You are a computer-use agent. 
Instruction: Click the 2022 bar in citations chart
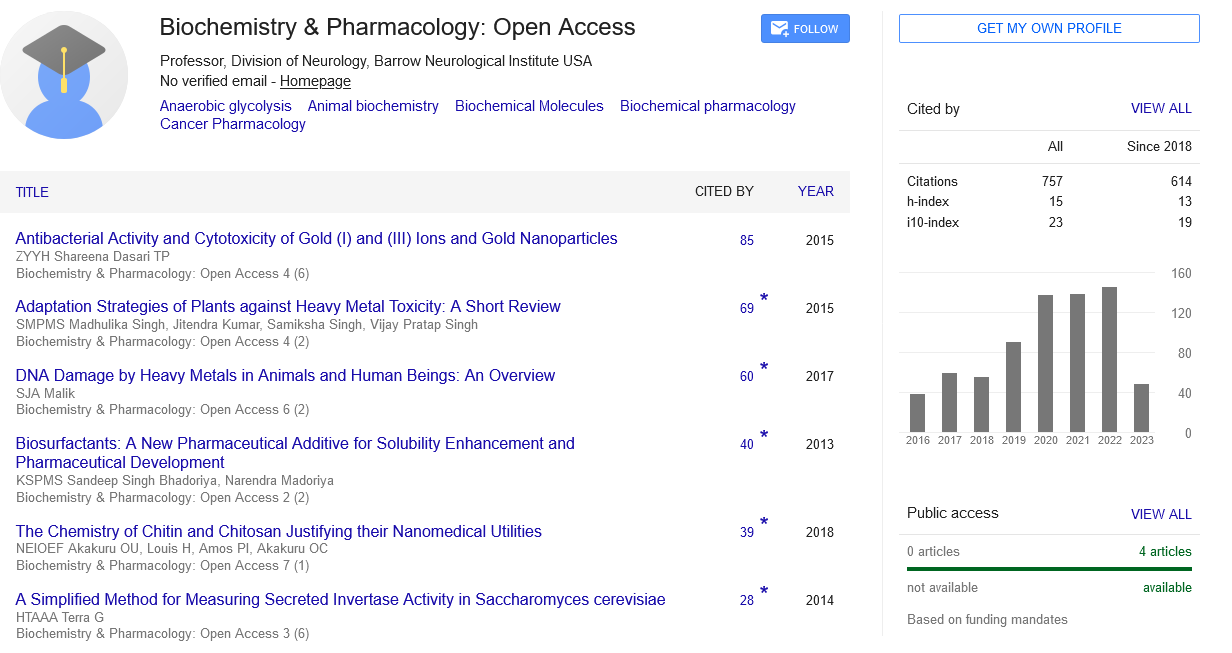coord(1109,359)
